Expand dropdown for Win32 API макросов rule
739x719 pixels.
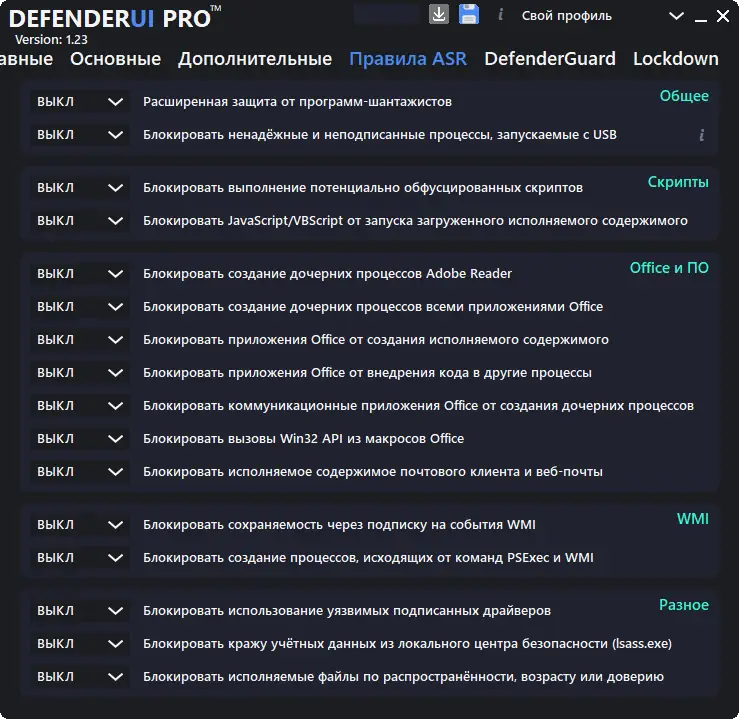pyautogui.click(x=80, y=439)
